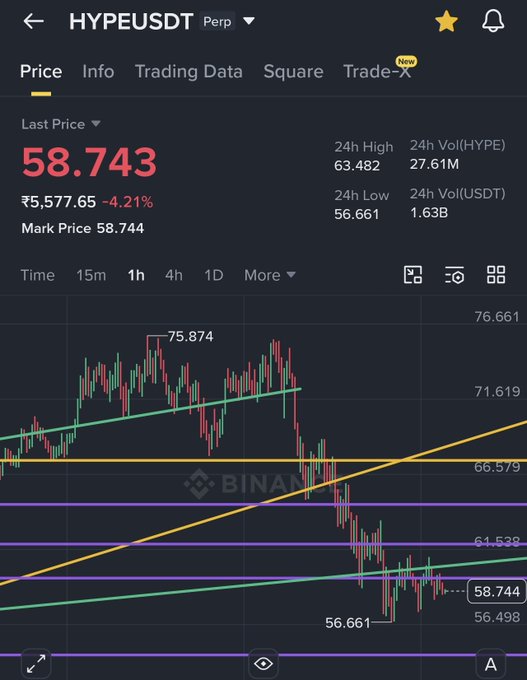Click the Perp contract type badge
The width and height of the screenshot is (527, 680).
[217, 21]
